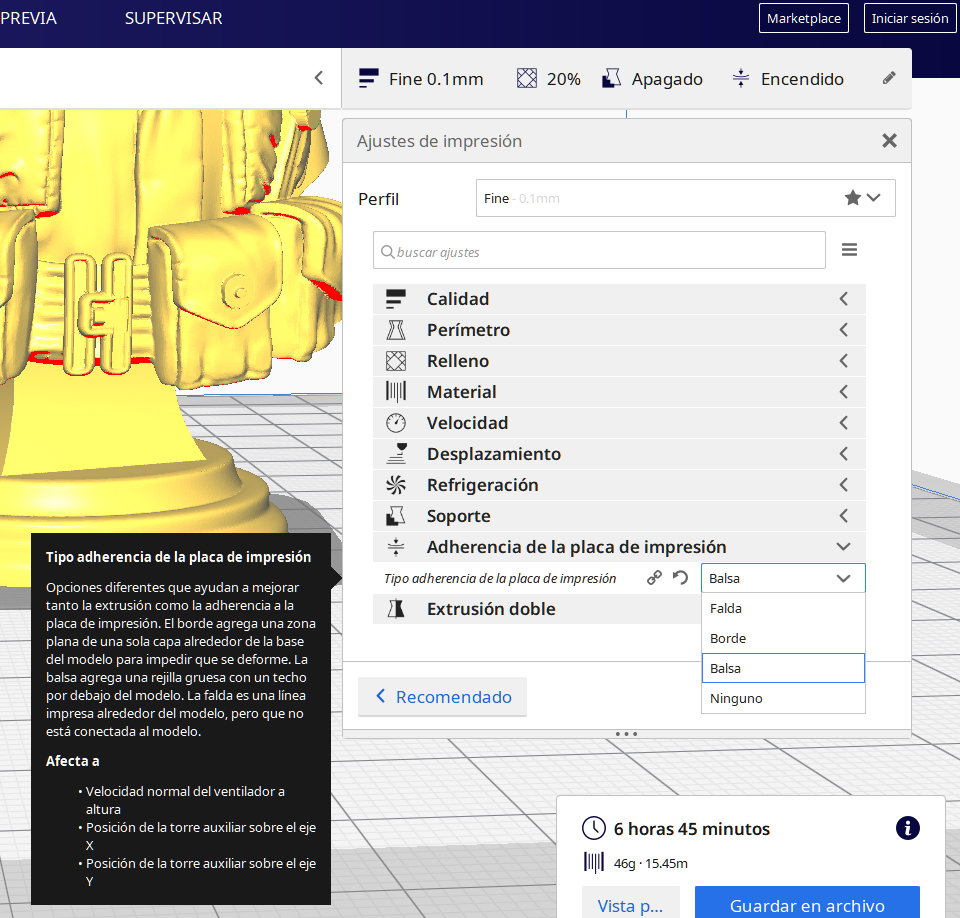Click the Calidad layers icon
The image size is (960, 918).
click(396, 299)
